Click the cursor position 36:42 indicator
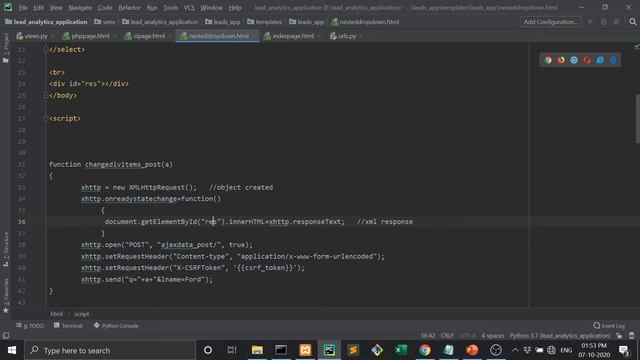This screenshot has height=360, width=640. click(x=427, y=336)
